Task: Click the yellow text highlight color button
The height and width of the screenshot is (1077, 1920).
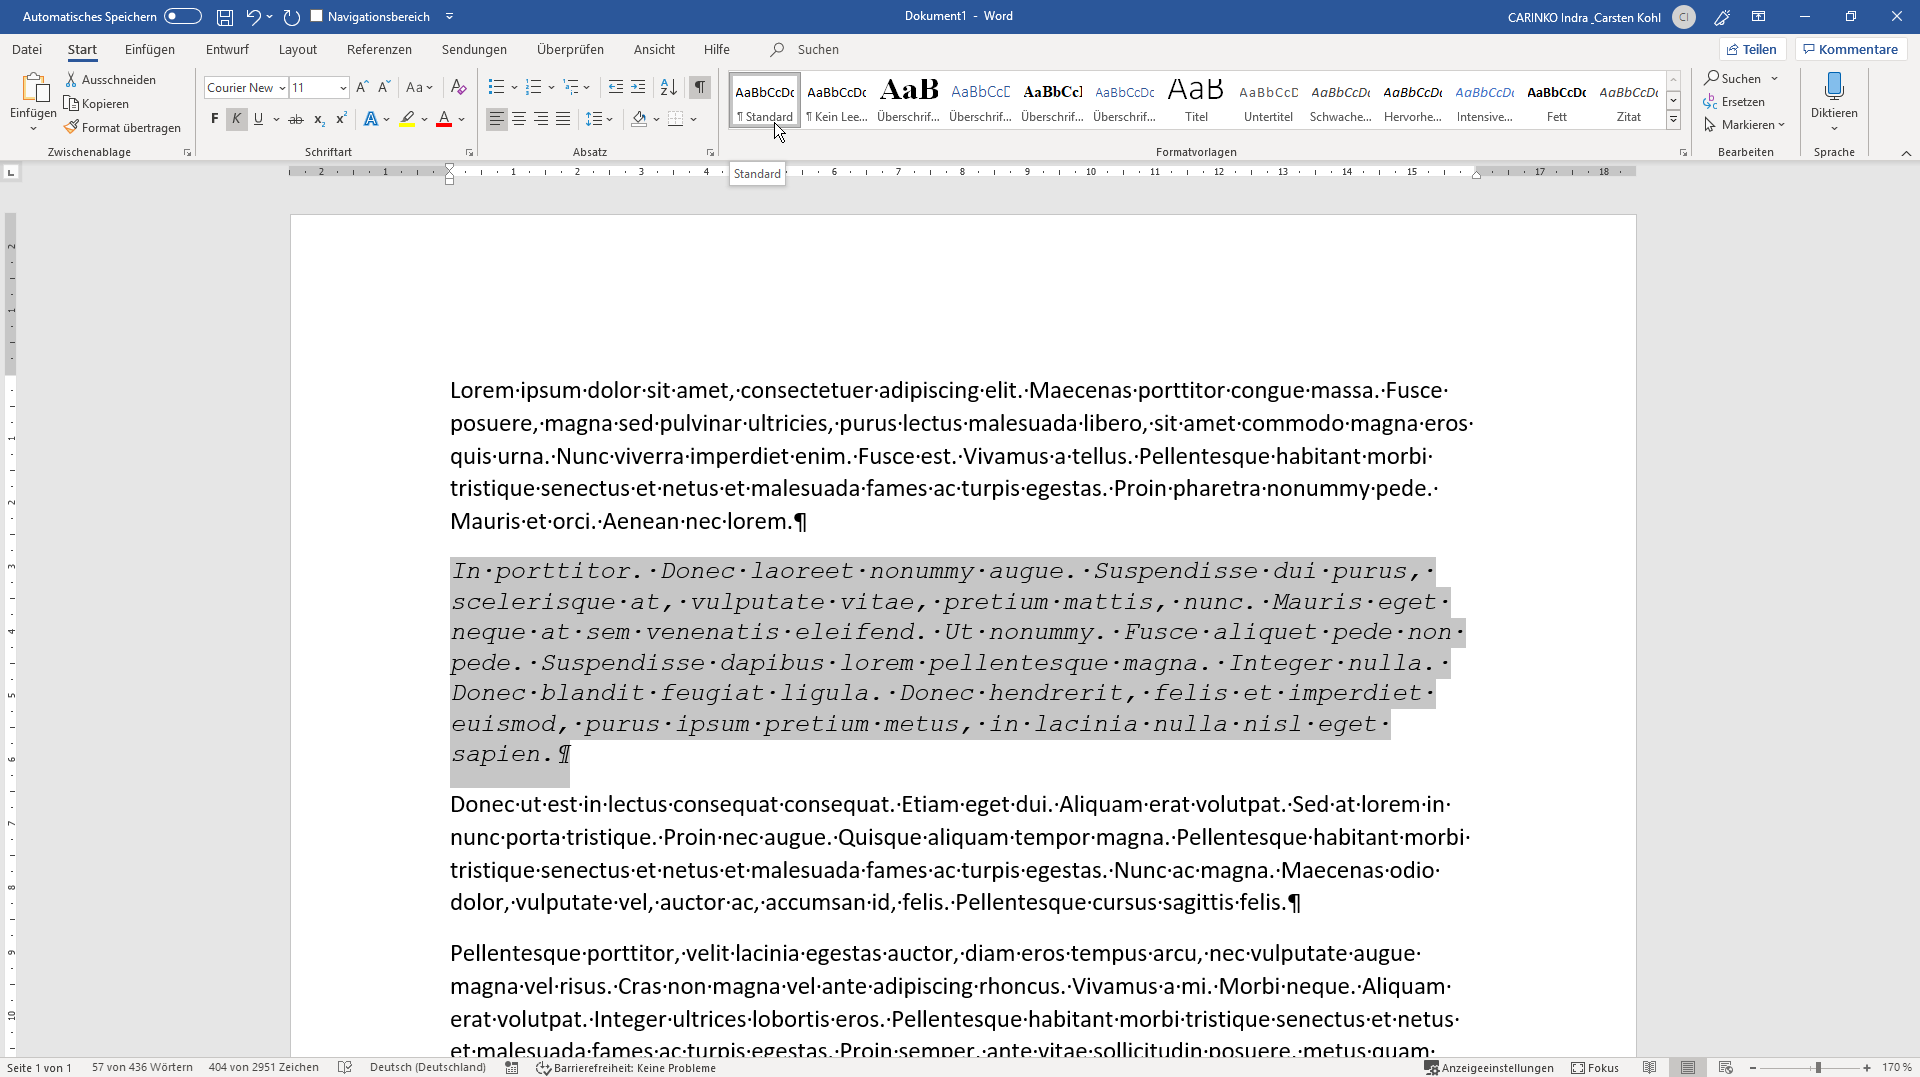Action: (407, 119)
